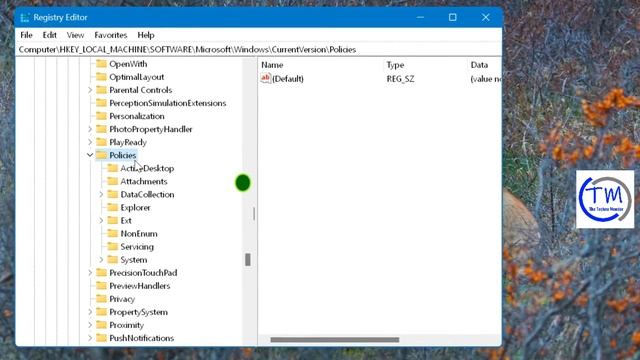Screen dimensions: 640x360
Task: Select the Attachments key label
Action: [144, 181]
